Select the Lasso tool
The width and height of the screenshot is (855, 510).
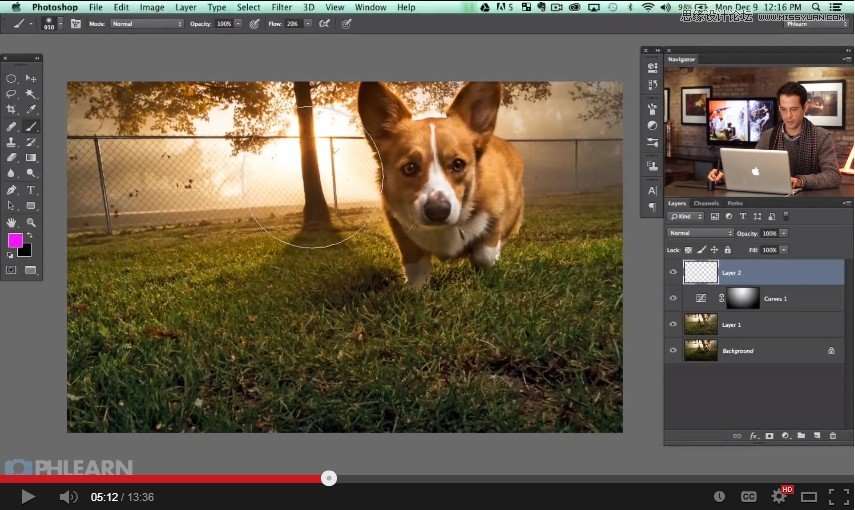coord(11,93)
